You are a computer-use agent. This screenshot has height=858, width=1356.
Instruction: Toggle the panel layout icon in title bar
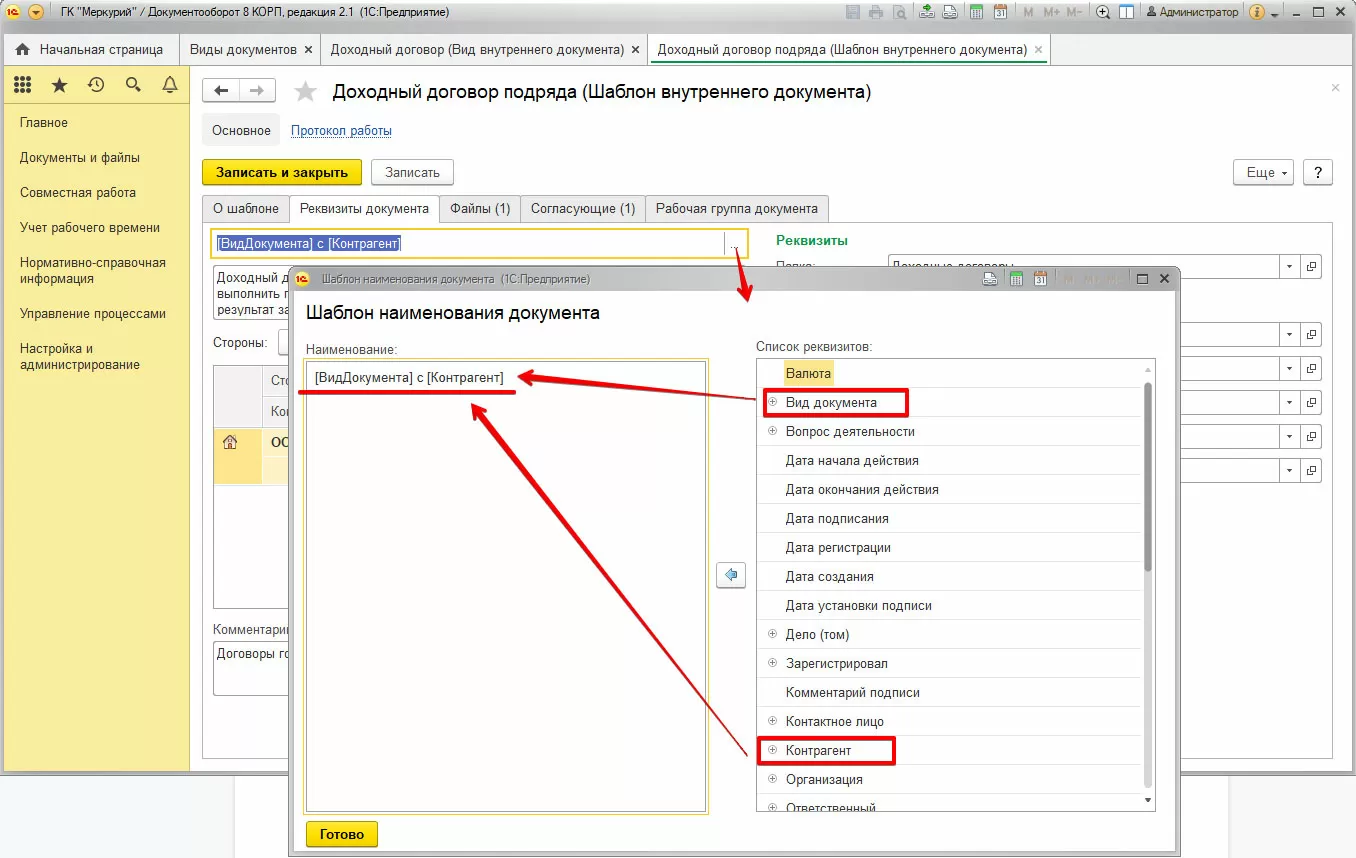pyautogui.click(x=1127, y=12)
